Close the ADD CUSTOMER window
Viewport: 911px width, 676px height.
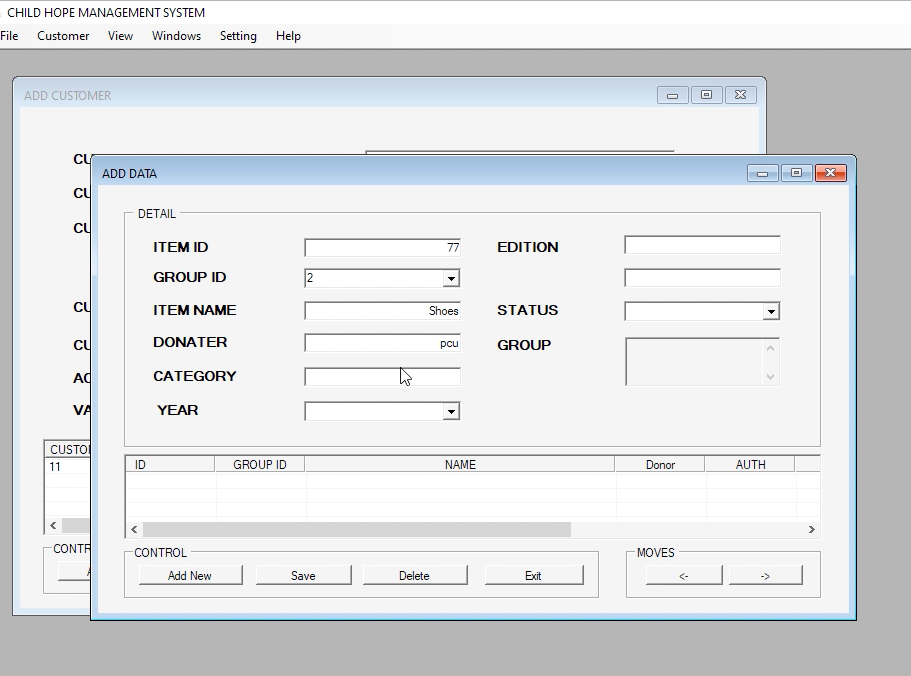click(x=741, y=95)
